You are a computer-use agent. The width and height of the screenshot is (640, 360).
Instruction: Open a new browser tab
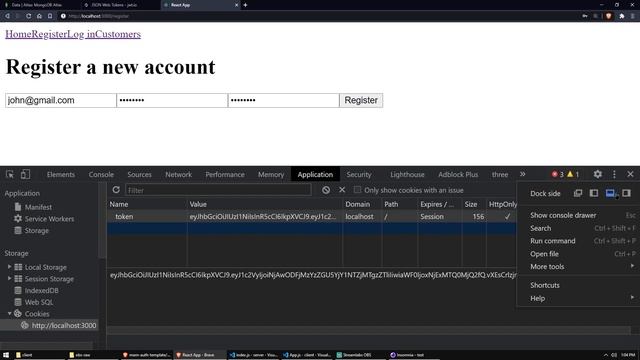pos(245,5)
